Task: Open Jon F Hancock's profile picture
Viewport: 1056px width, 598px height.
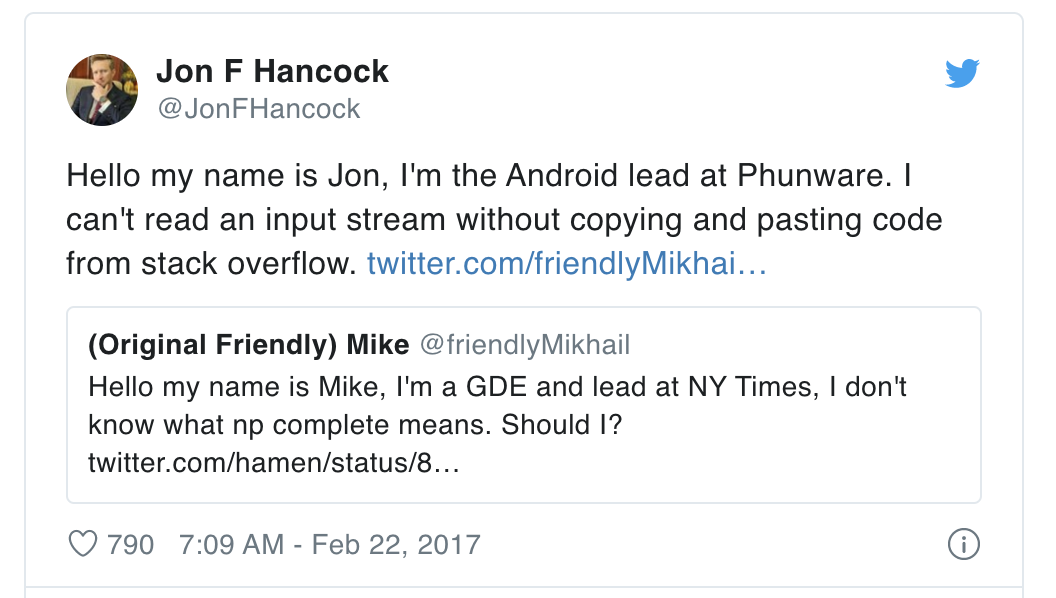Action: click(102, 90)
